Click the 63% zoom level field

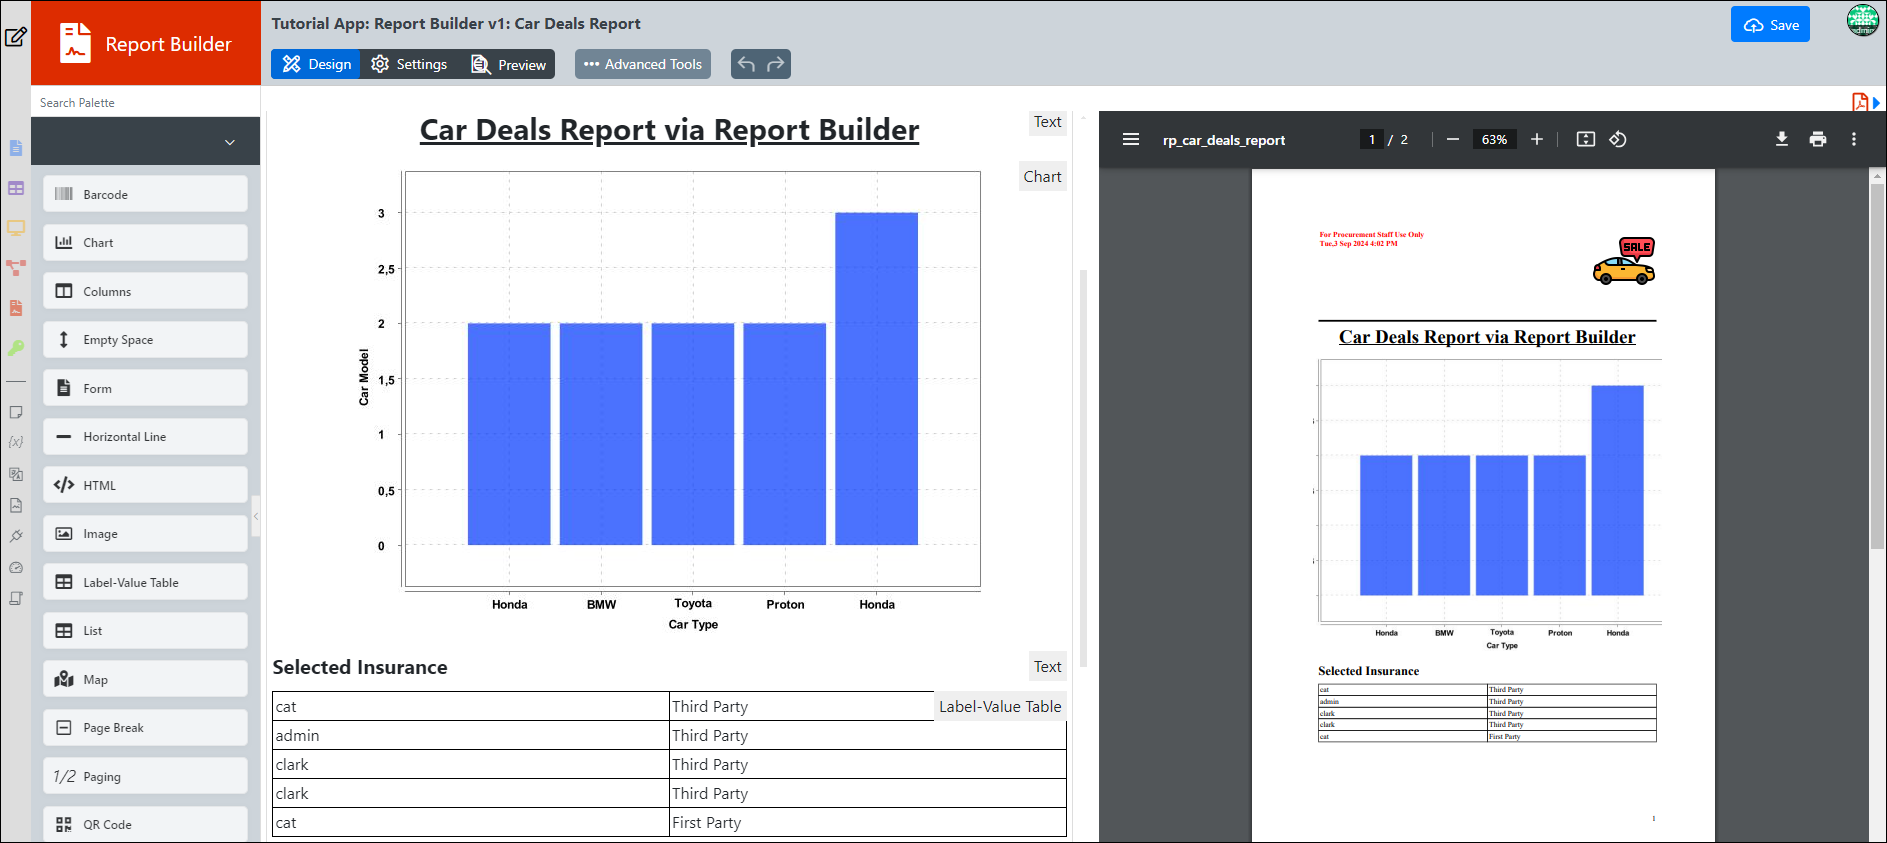click(x=1494, y=139)
